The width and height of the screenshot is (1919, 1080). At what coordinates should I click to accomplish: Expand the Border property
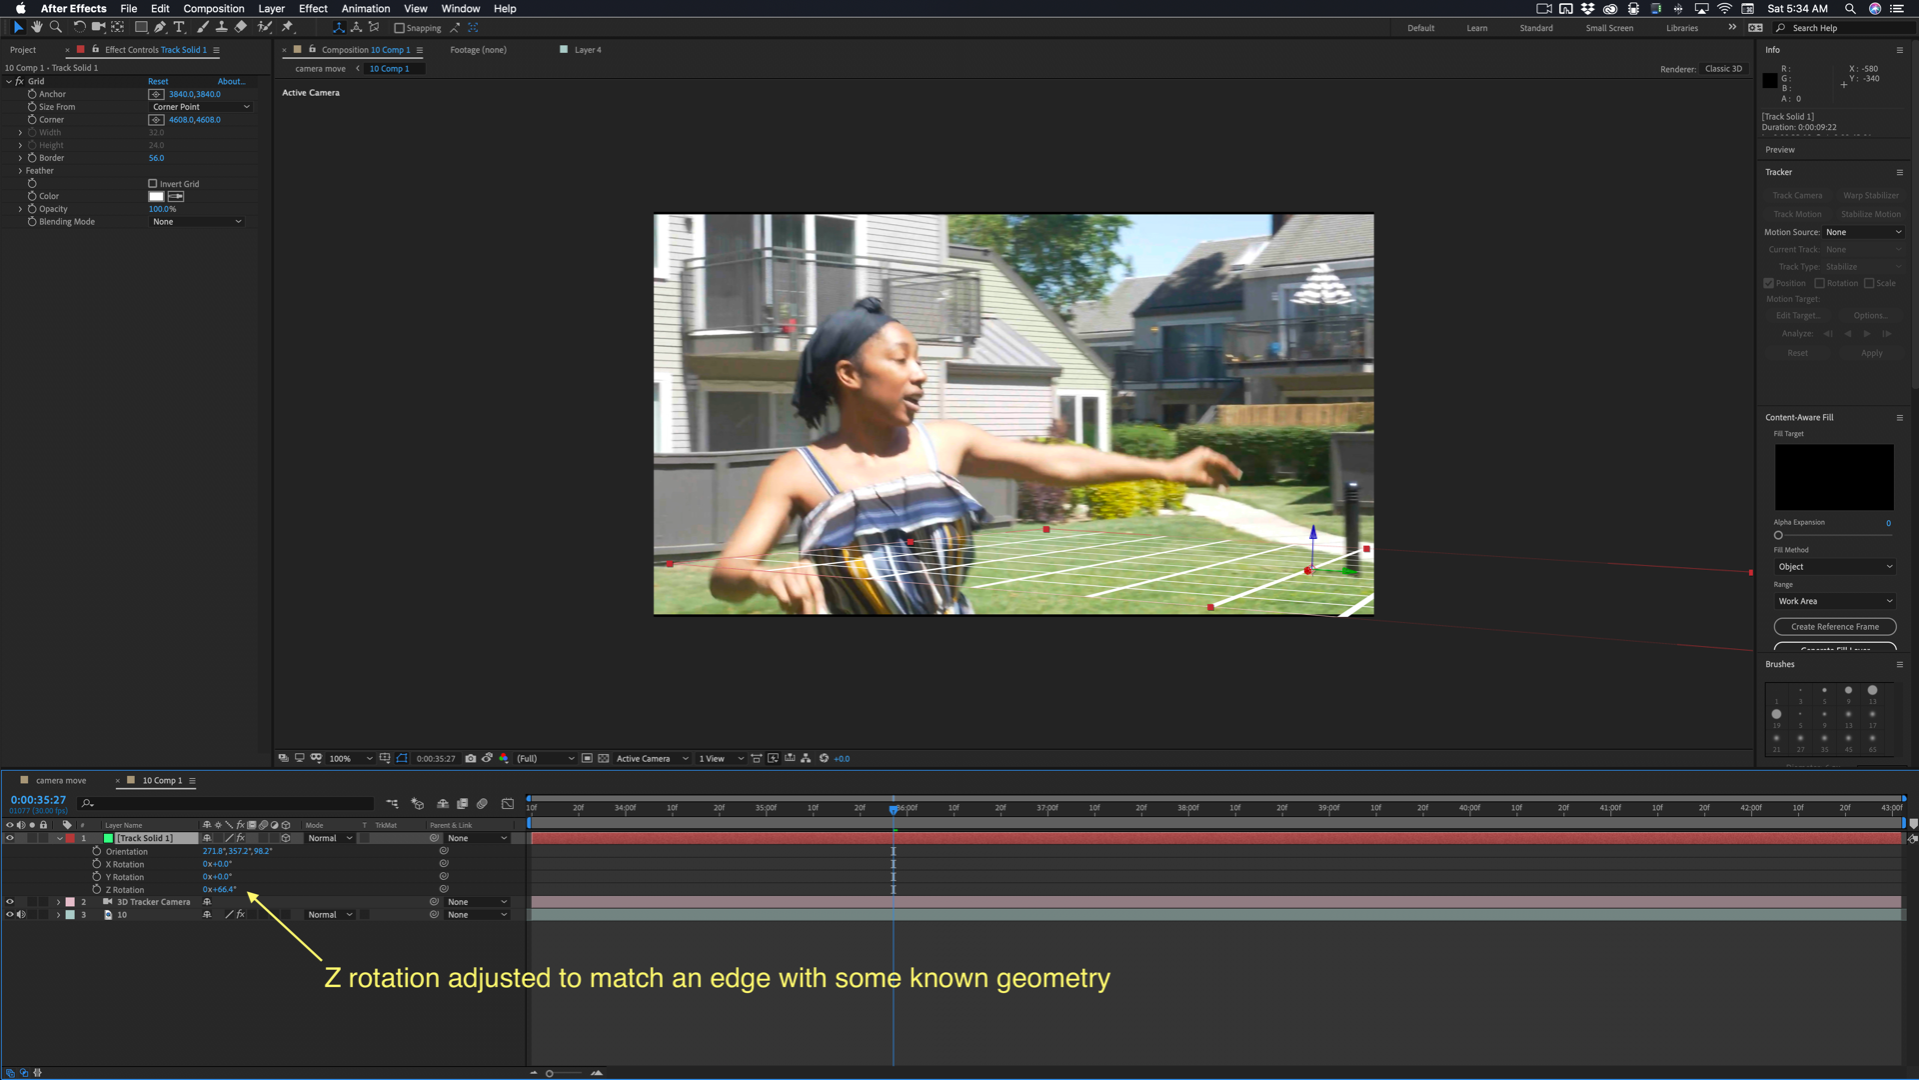tap(20, 158)
